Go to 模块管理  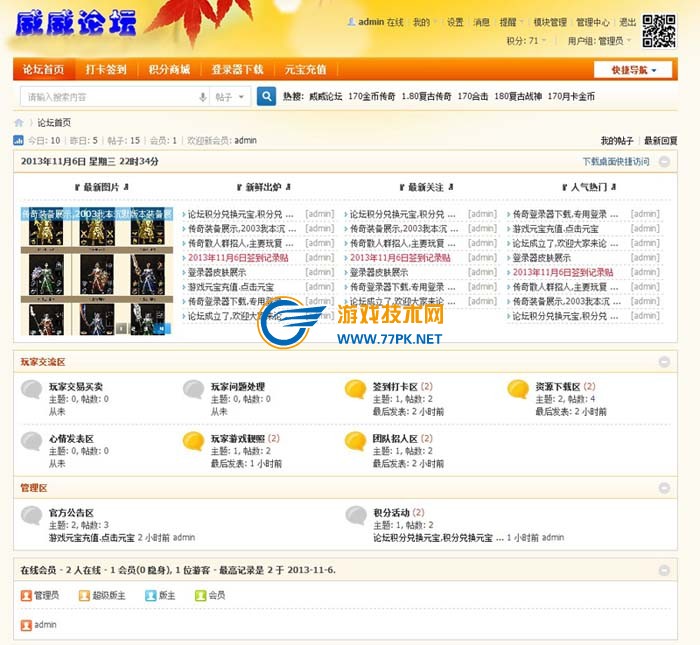click(x=550, y=22)
